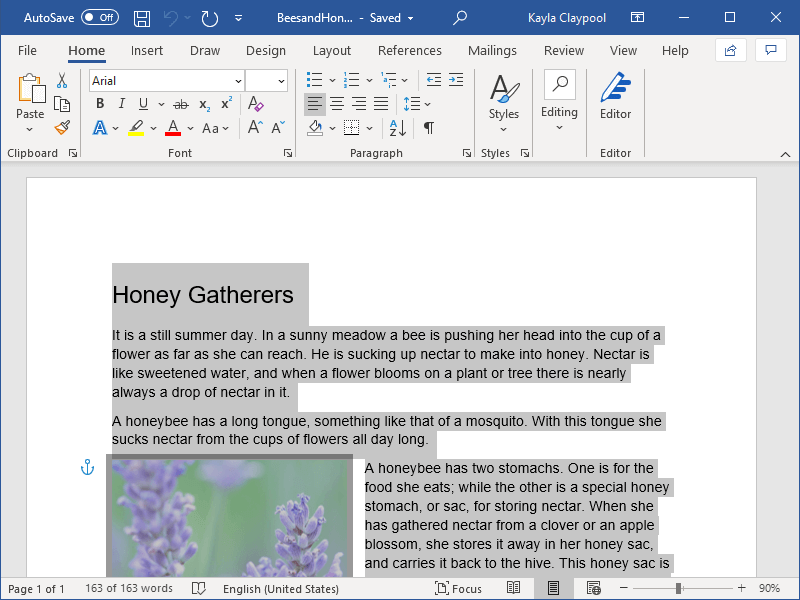Click the 163 of 163 words counter
The height and width of the screenshot is (600, 800).
pos(129,589)
